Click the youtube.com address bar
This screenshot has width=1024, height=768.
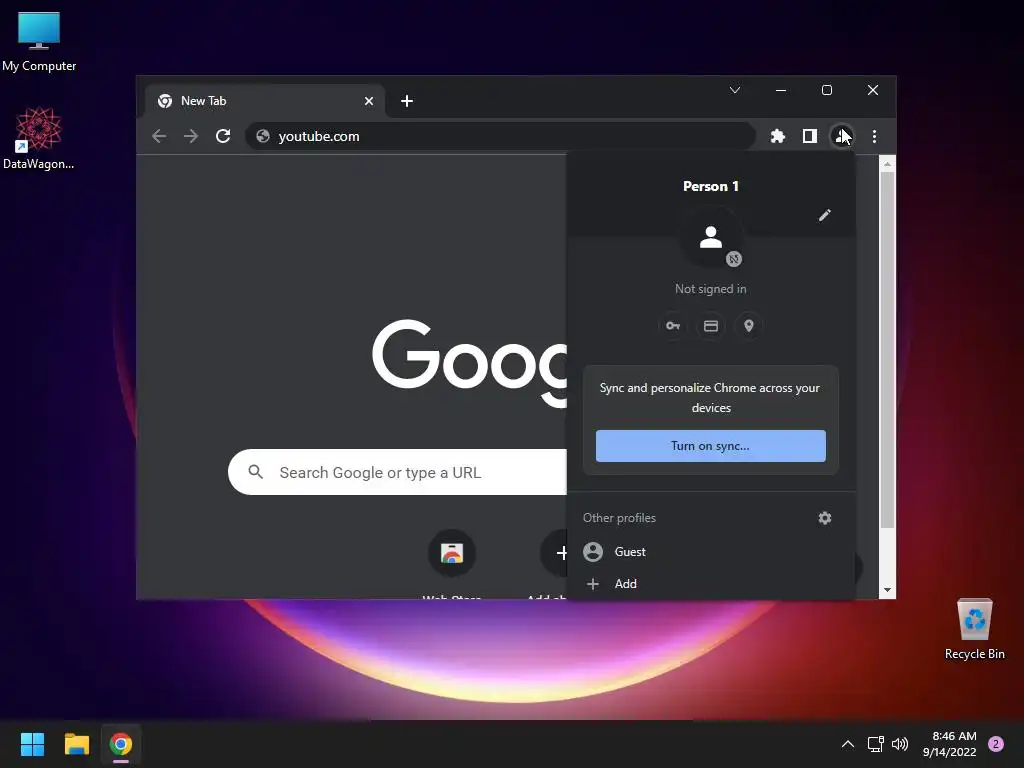(500, 136)
